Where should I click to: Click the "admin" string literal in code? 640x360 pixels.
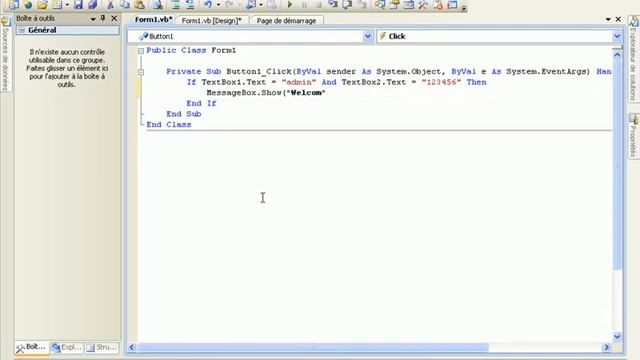pos(299,82)
